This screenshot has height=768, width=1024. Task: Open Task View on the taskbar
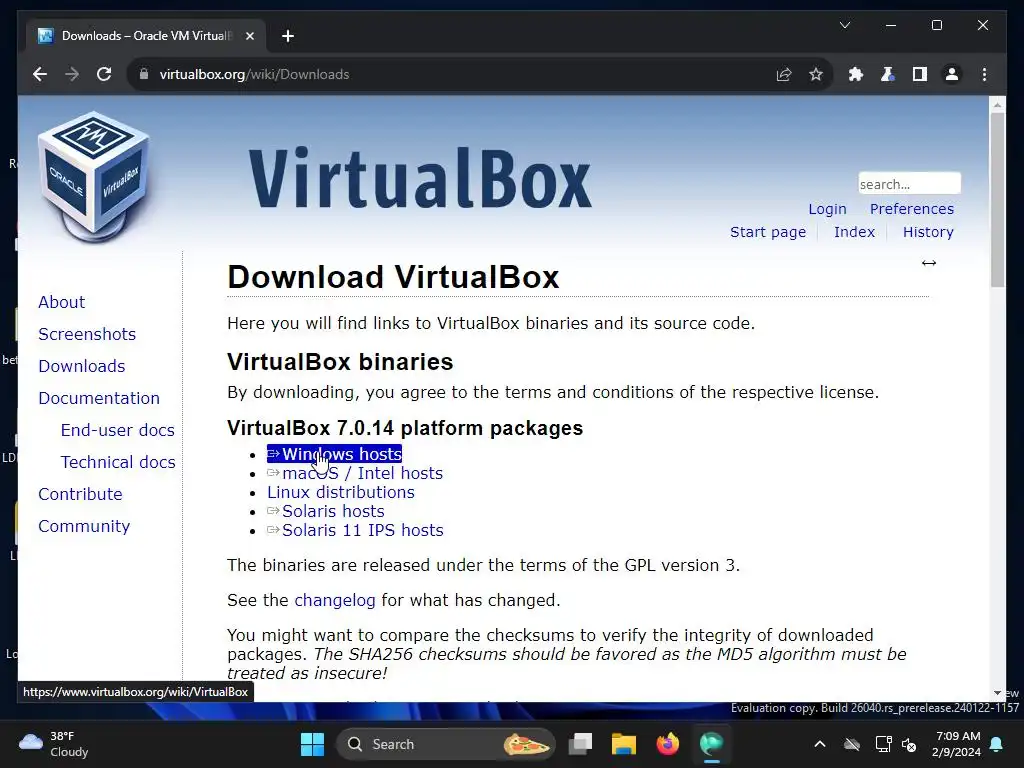tap(580, 744)
